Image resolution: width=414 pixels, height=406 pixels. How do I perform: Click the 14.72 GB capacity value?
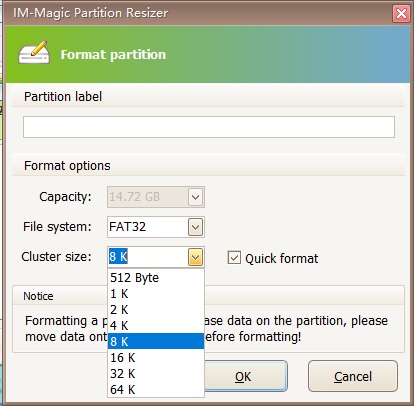tap(135, 197)
